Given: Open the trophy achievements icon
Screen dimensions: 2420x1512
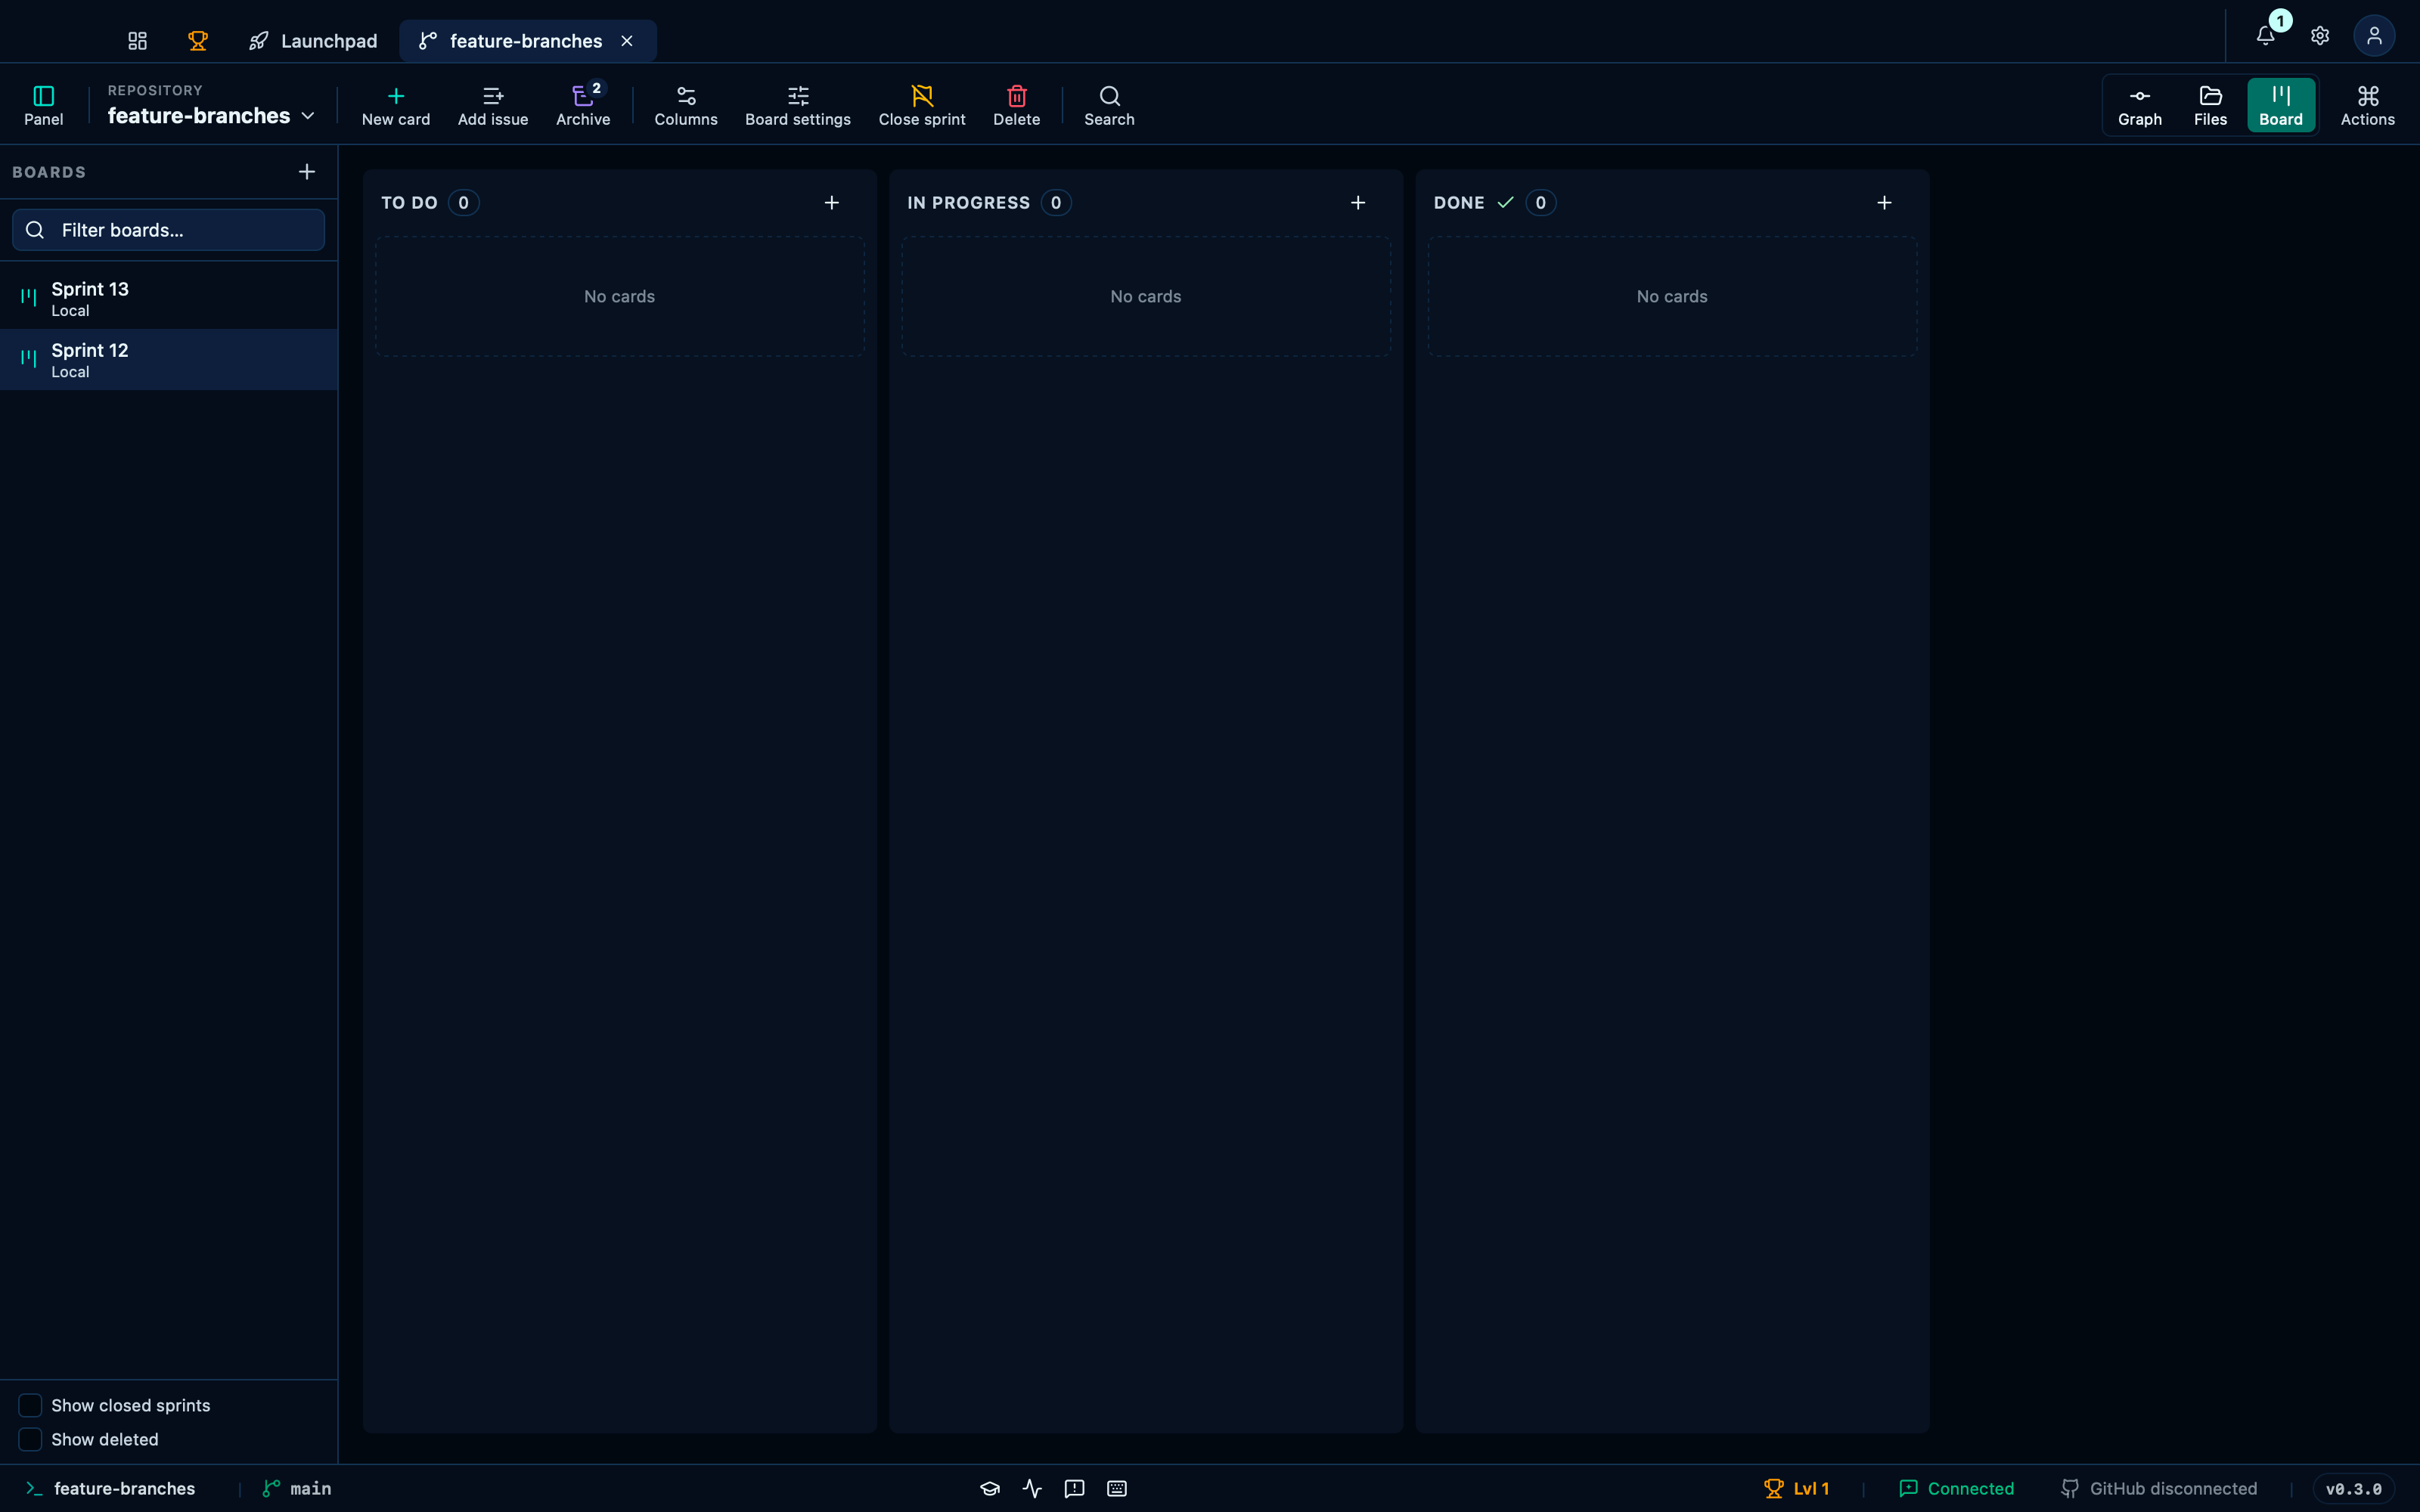Looking at the screenshot, I should click(x=198, y=41).
